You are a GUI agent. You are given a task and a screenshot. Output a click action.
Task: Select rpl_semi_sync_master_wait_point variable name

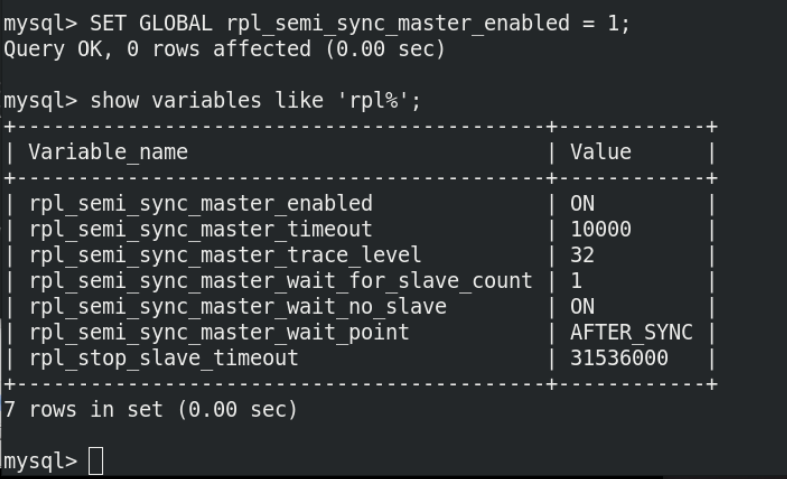(219, 332)
